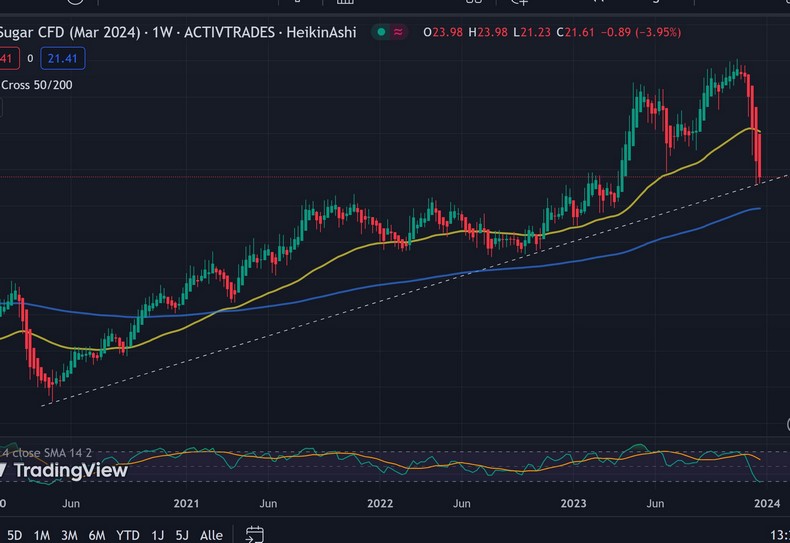This screenshot has width=790, height=543.
Task: Click the ACTIVTRADES broker name
Action: coord(229,32)
